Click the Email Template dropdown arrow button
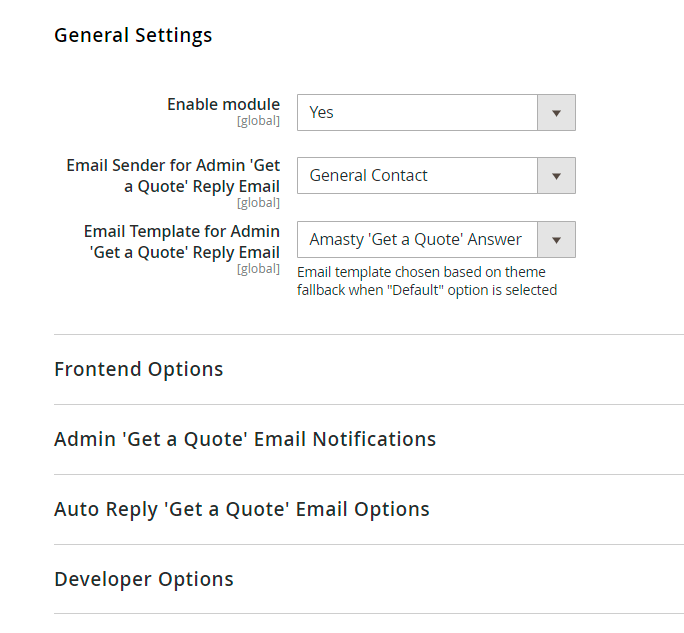Image resolution: width=684 pixels, height=633 pixels. pyautogui.click(x=557, y=240)
